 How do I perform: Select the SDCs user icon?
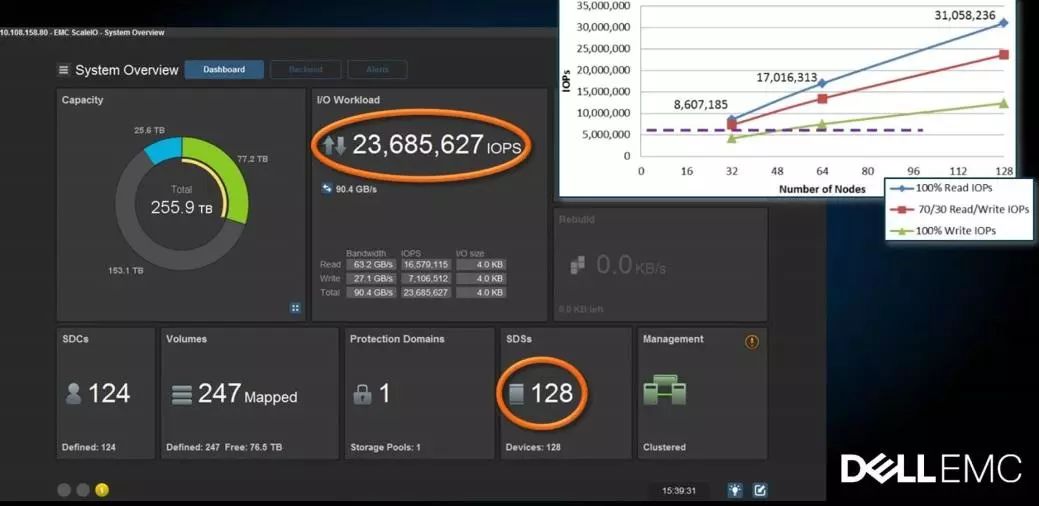(73, 394)
